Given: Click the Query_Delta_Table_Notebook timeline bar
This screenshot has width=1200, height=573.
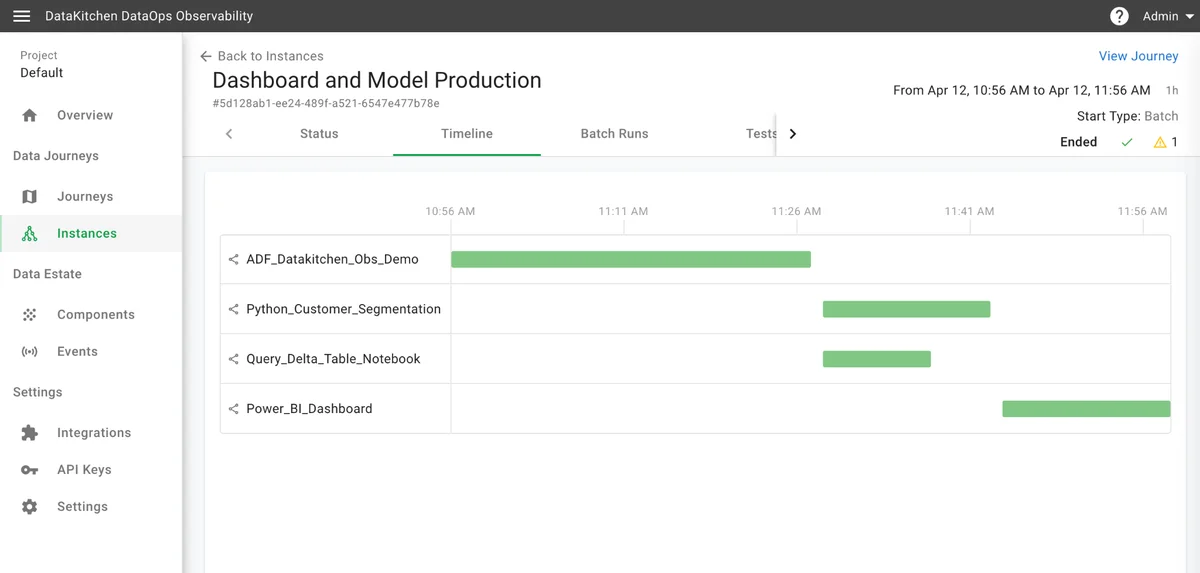Looking at the screenshot, I should click(x=877, y=359).
